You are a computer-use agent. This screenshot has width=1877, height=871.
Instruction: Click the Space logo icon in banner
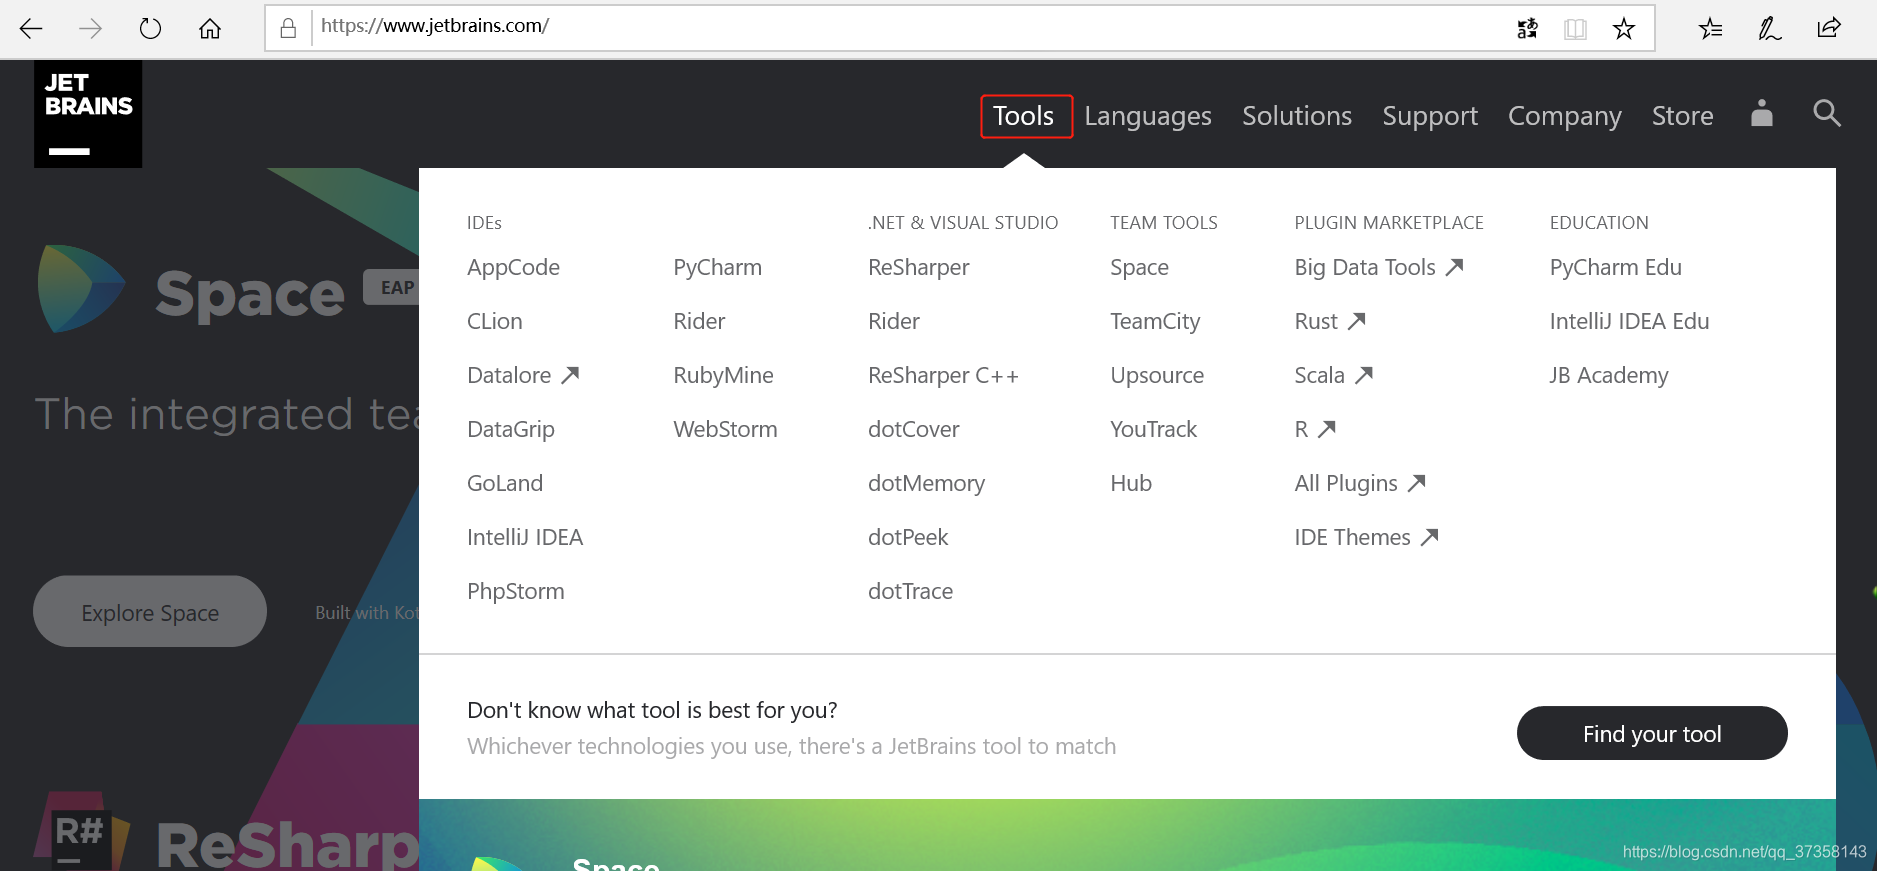80,289
